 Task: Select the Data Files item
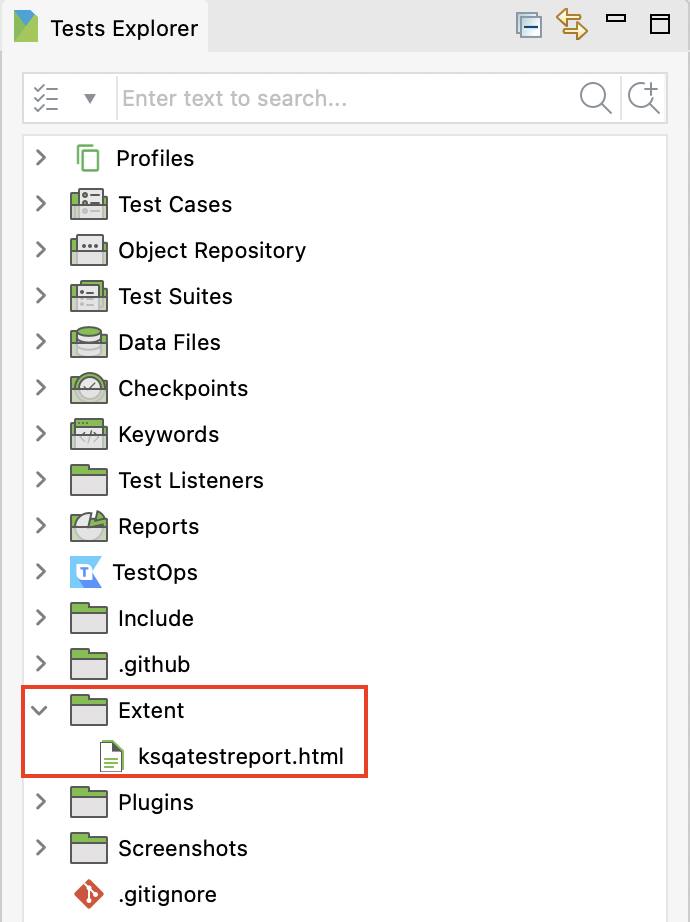[x=169, y=342]
